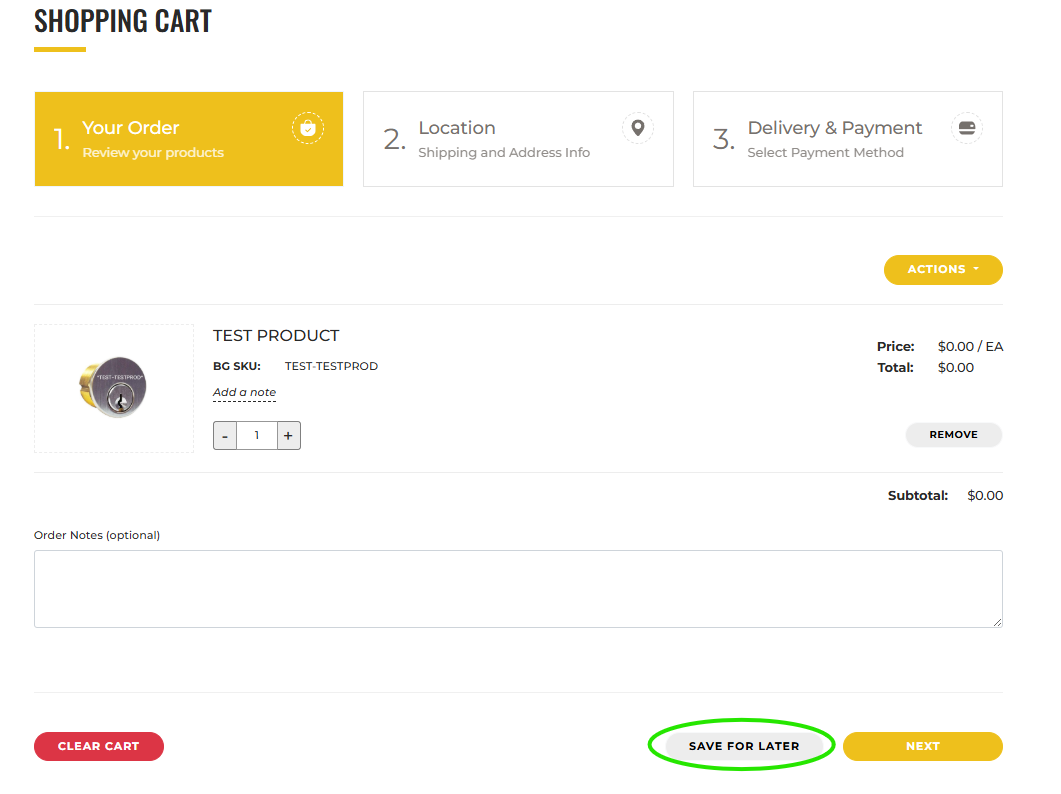Click the shopping bag icon in Your Order

click(x=308, y=128)
